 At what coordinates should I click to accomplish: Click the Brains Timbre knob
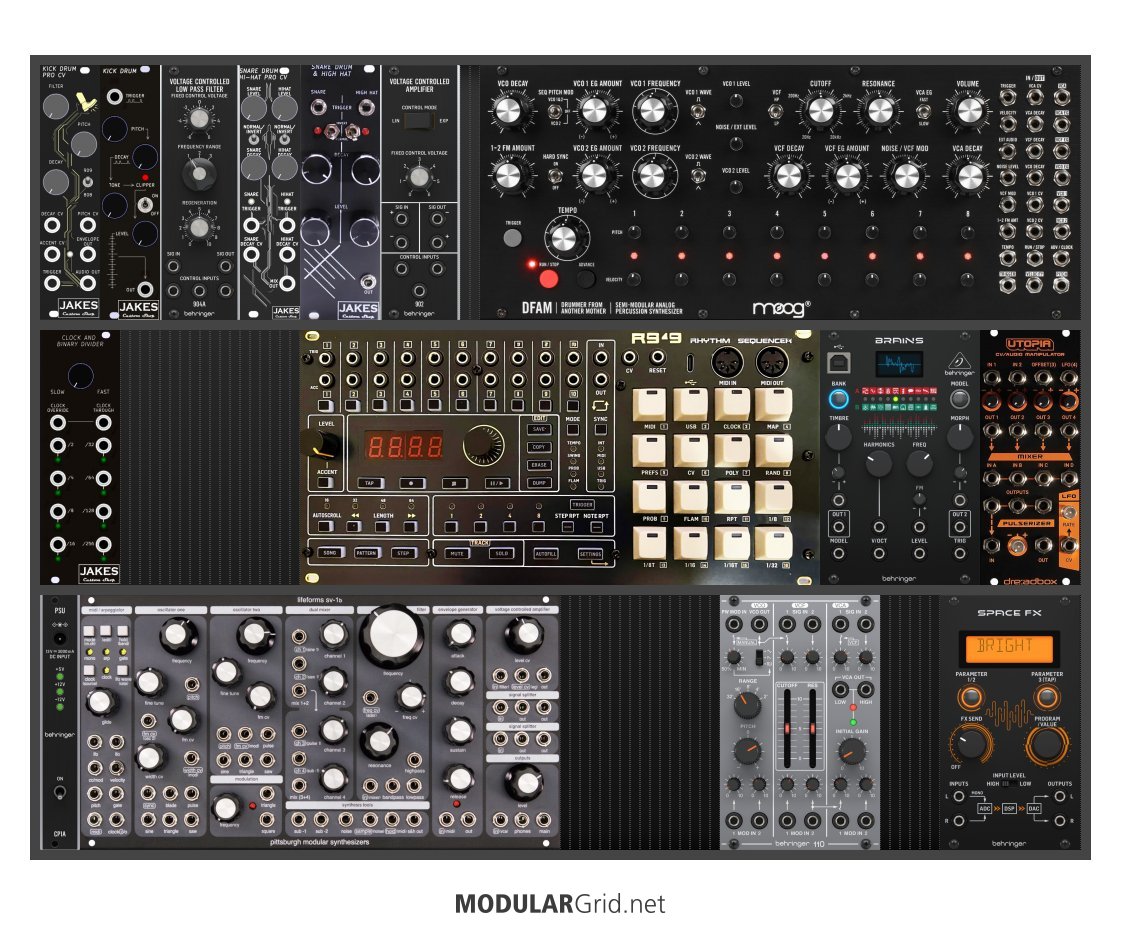click(x=838, y=436)
